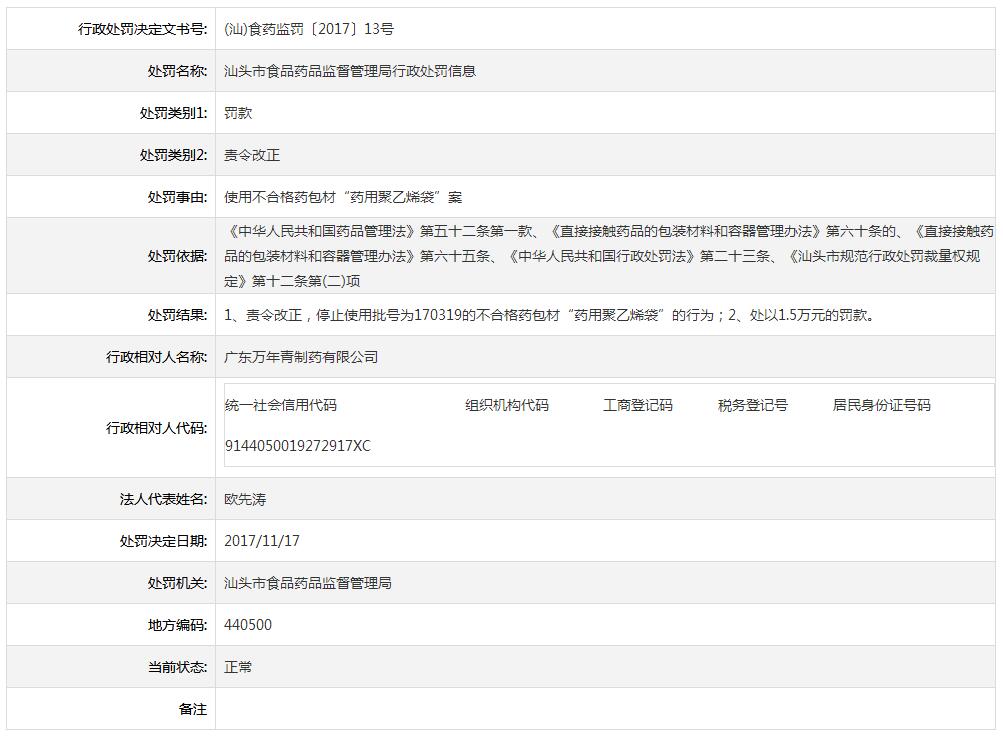Screen dimensions: 1003x737
Task: Click the 税务登记号 column header
Action: point(753,405)
